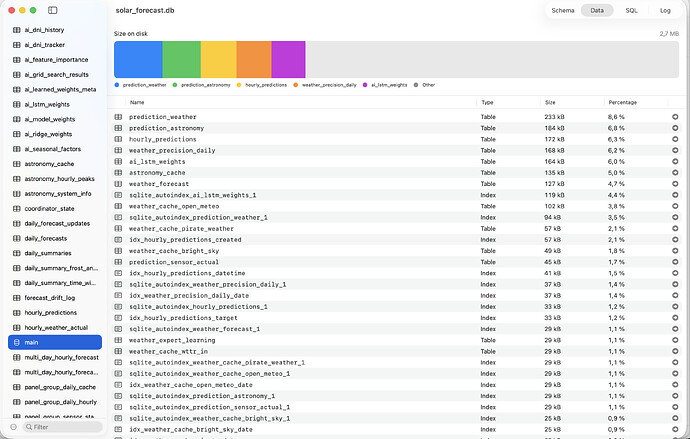The width and height of the screenshot is (690, 439).
Task: Click arrow icon on weather_forecast row
Action: coord(675,184)
